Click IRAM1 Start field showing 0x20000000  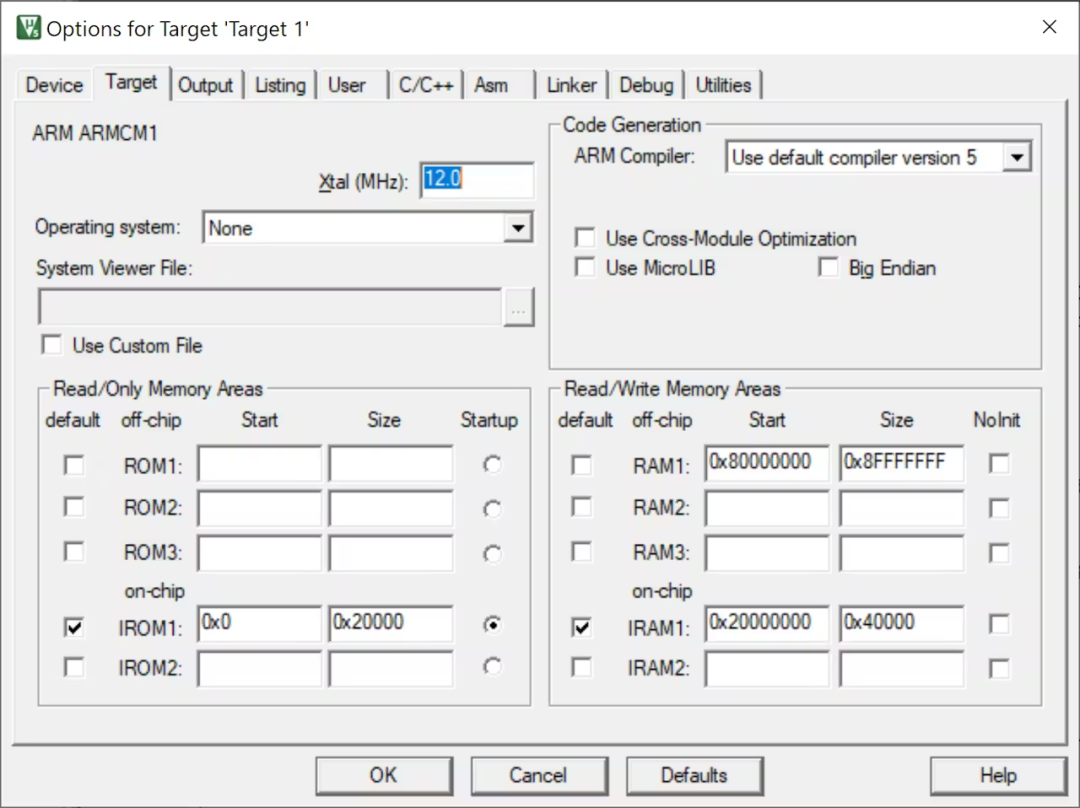pyautogui.click(x=767, y=624)
